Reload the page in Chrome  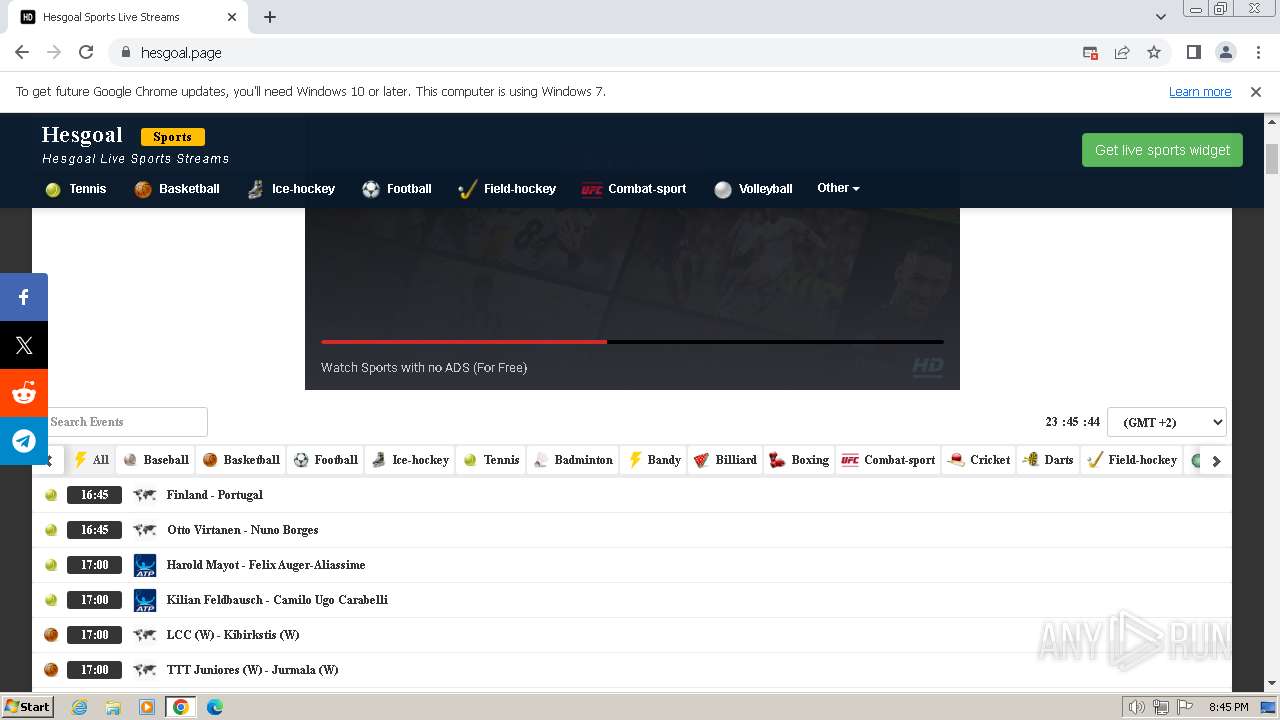[86, 52]
